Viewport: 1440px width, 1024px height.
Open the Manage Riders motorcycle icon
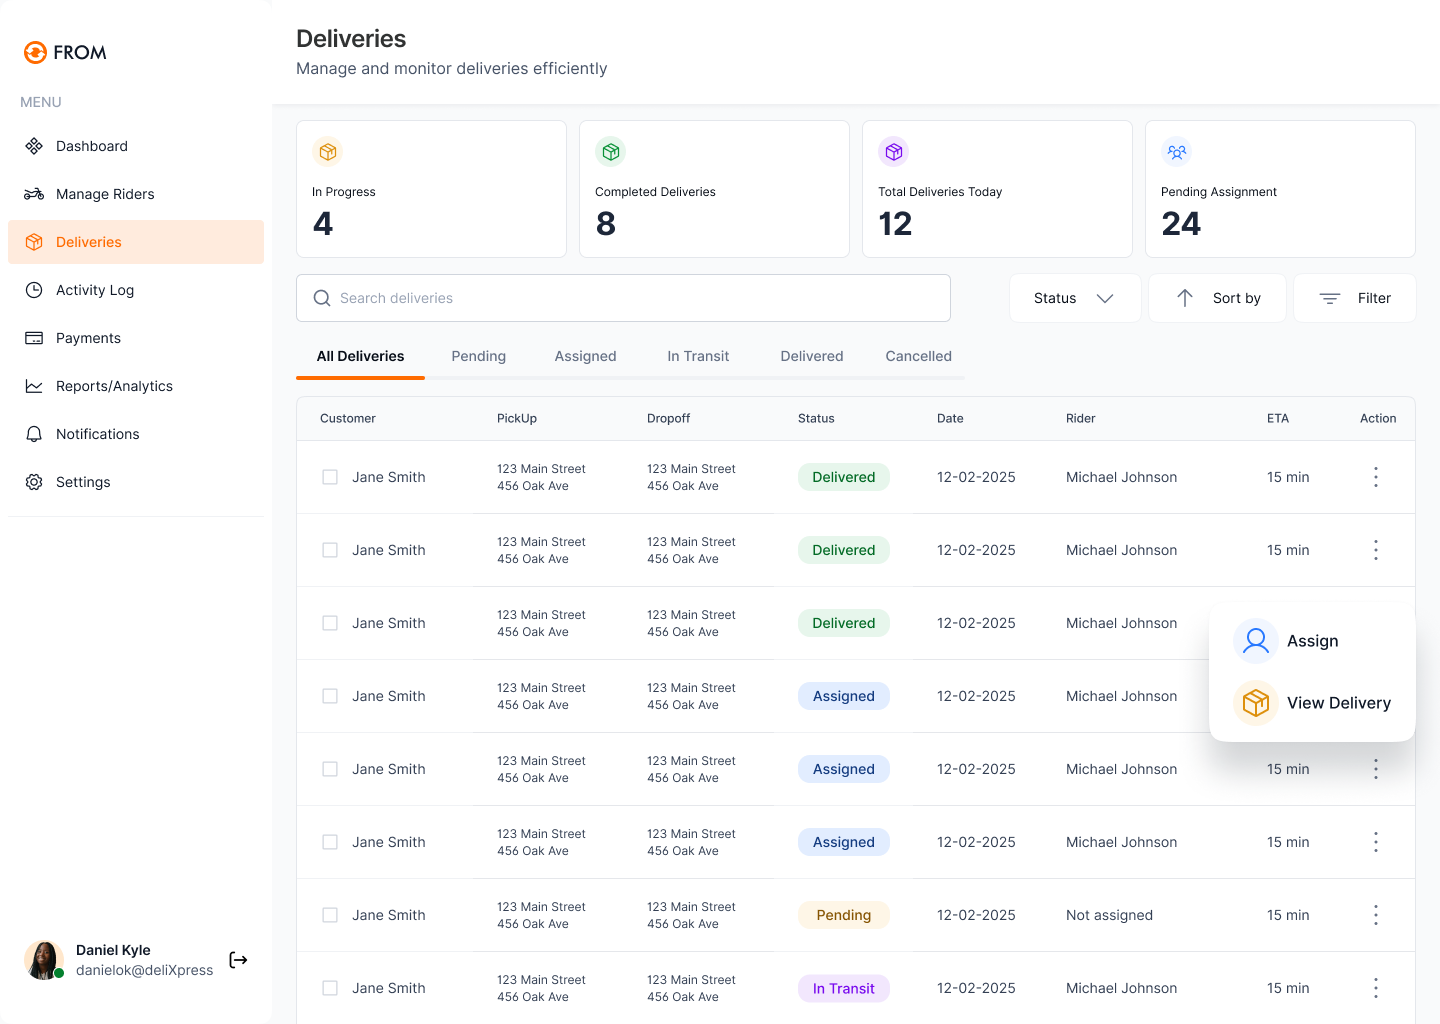pos(34,194)
